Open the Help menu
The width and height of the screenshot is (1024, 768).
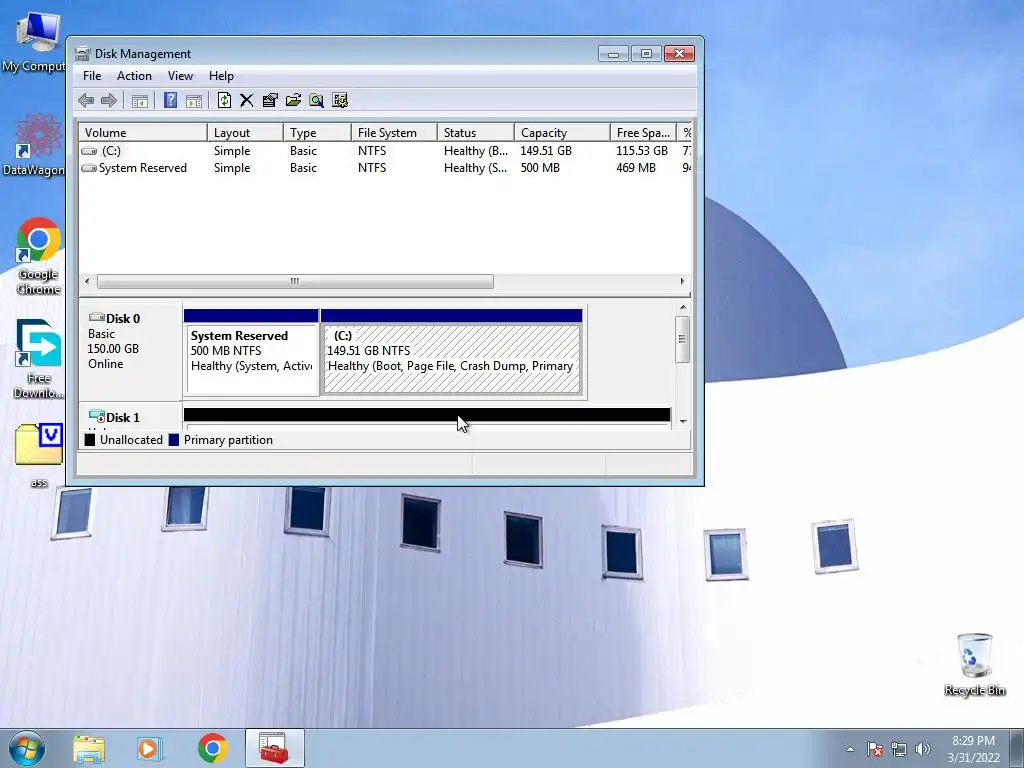coord(221,76)
